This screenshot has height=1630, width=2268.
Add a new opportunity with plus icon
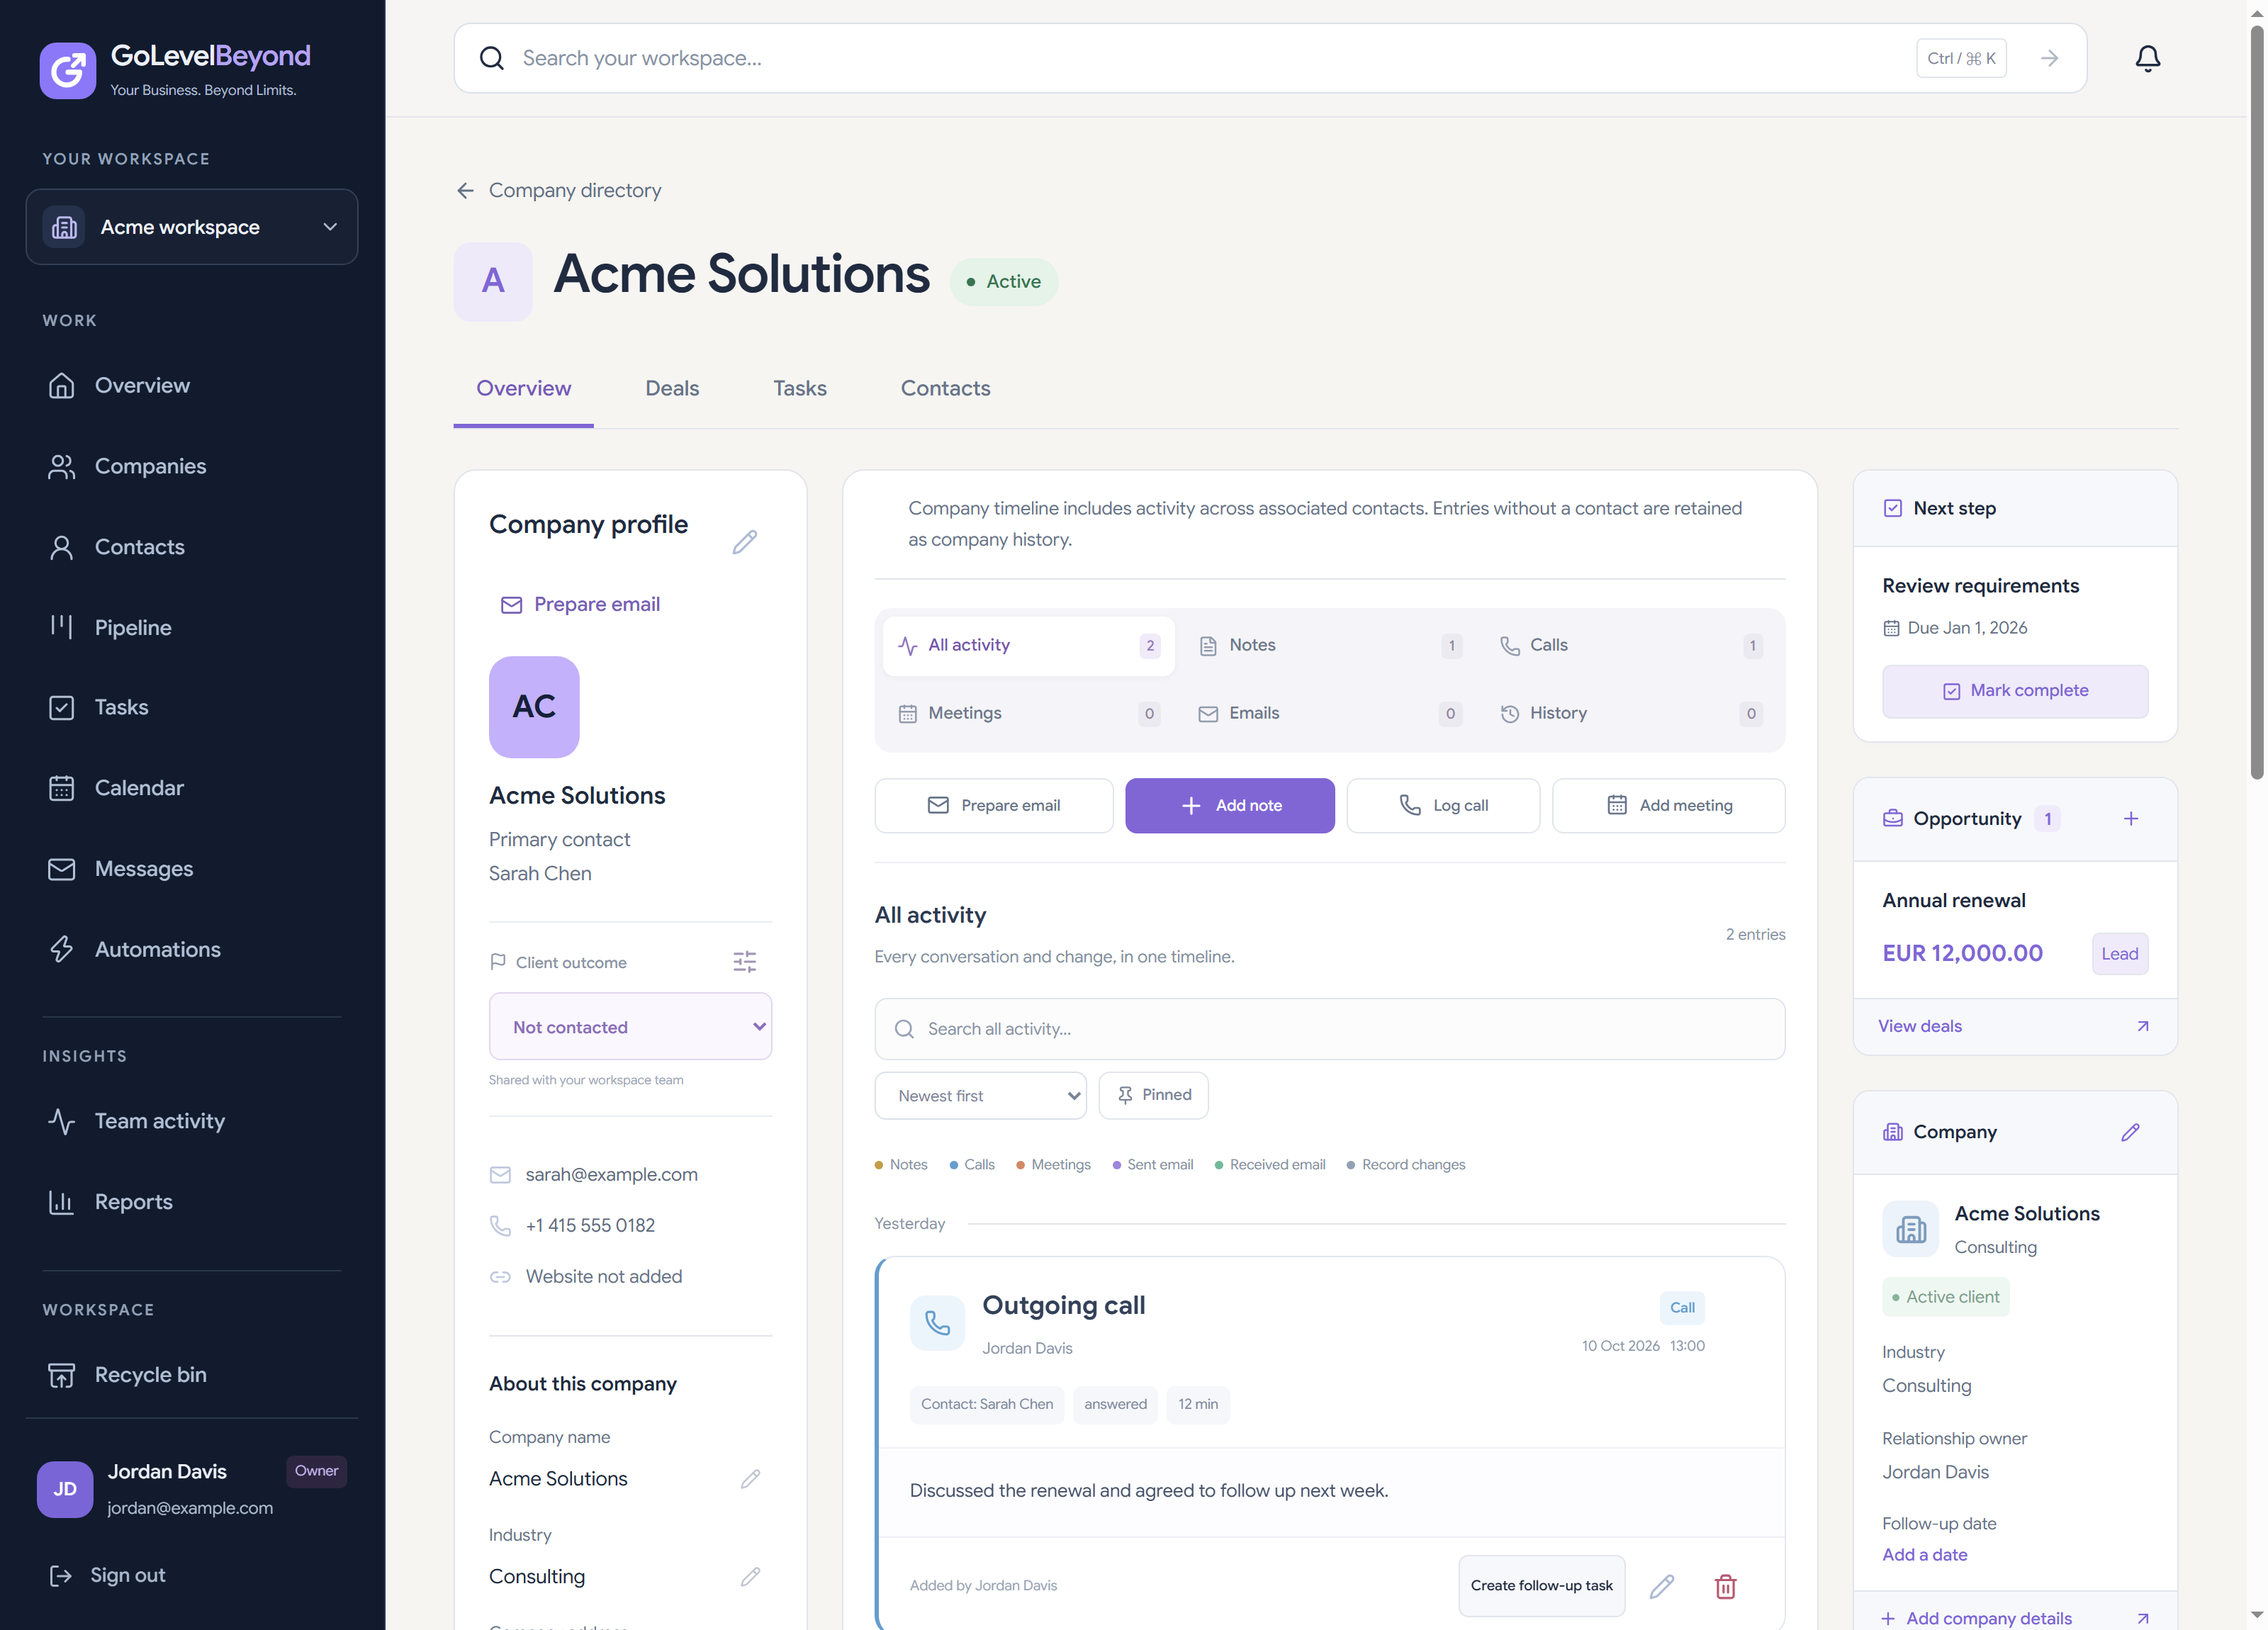(x=2130, y=818)
